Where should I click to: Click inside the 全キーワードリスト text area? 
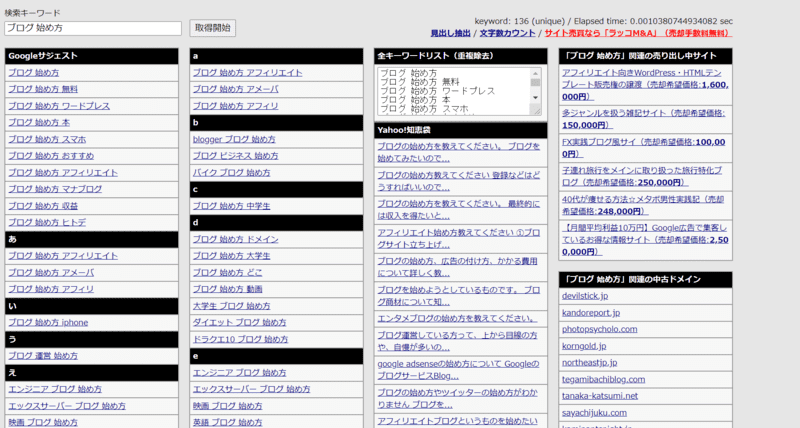(454, 91)
